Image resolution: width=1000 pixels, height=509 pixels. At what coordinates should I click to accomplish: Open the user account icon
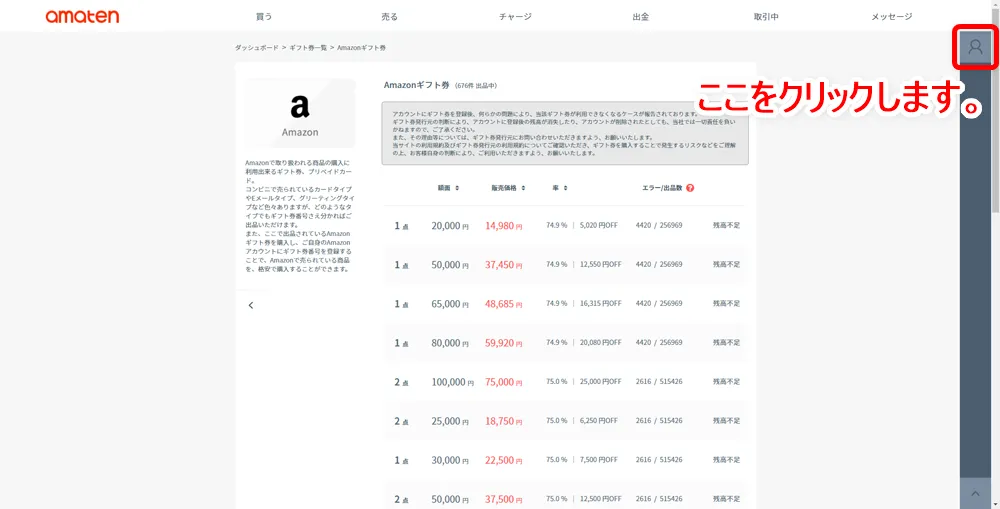click(x=974, y=47)
